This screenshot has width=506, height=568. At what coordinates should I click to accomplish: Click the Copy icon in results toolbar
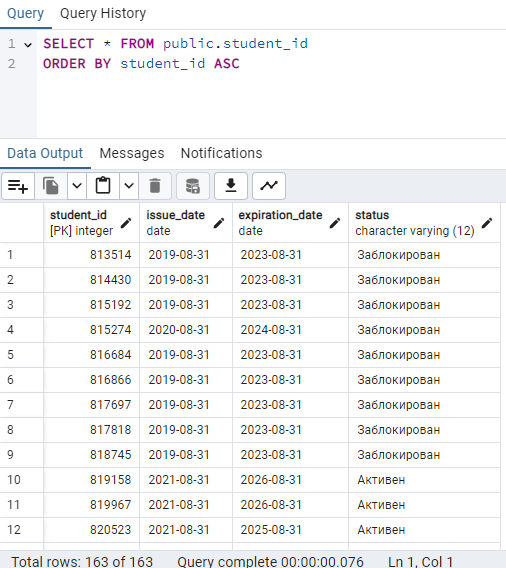(x=51, y=186)
